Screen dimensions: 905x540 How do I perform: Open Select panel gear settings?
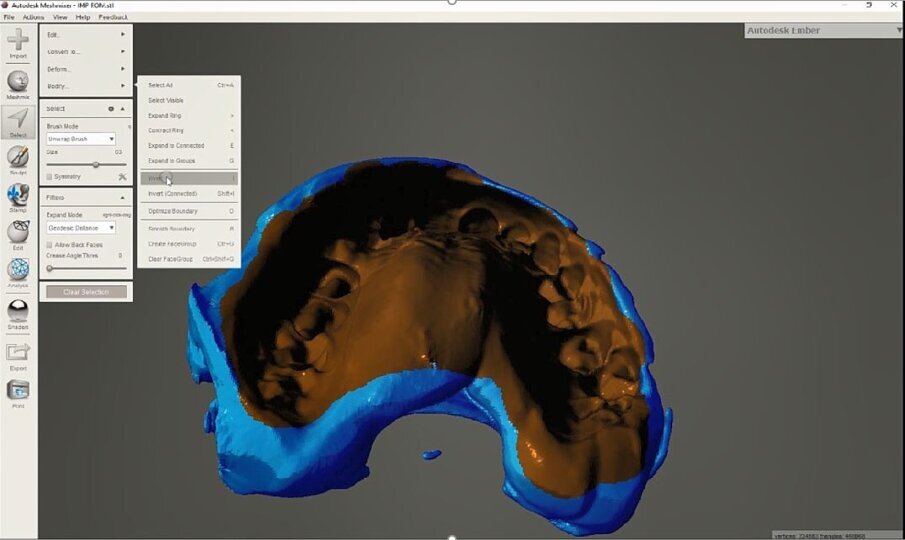pyautogui.click(x=111, y=108)
